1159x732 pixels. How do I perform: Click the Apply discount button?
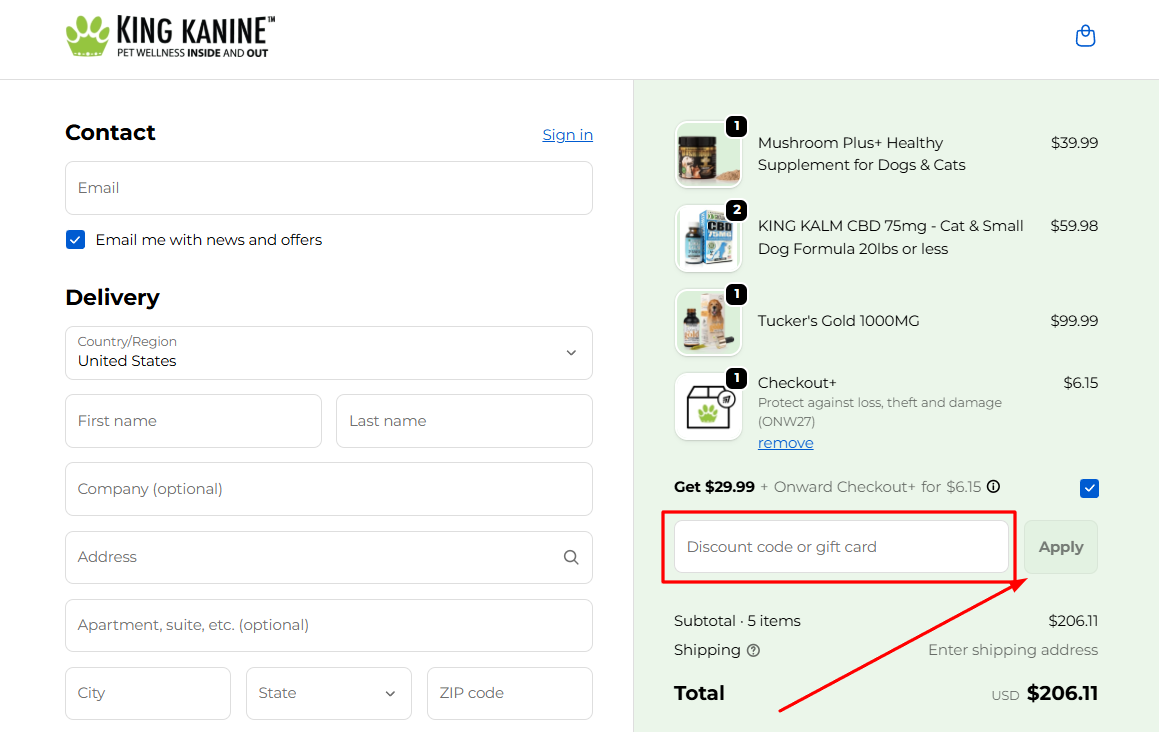(x=1061, y=547)
